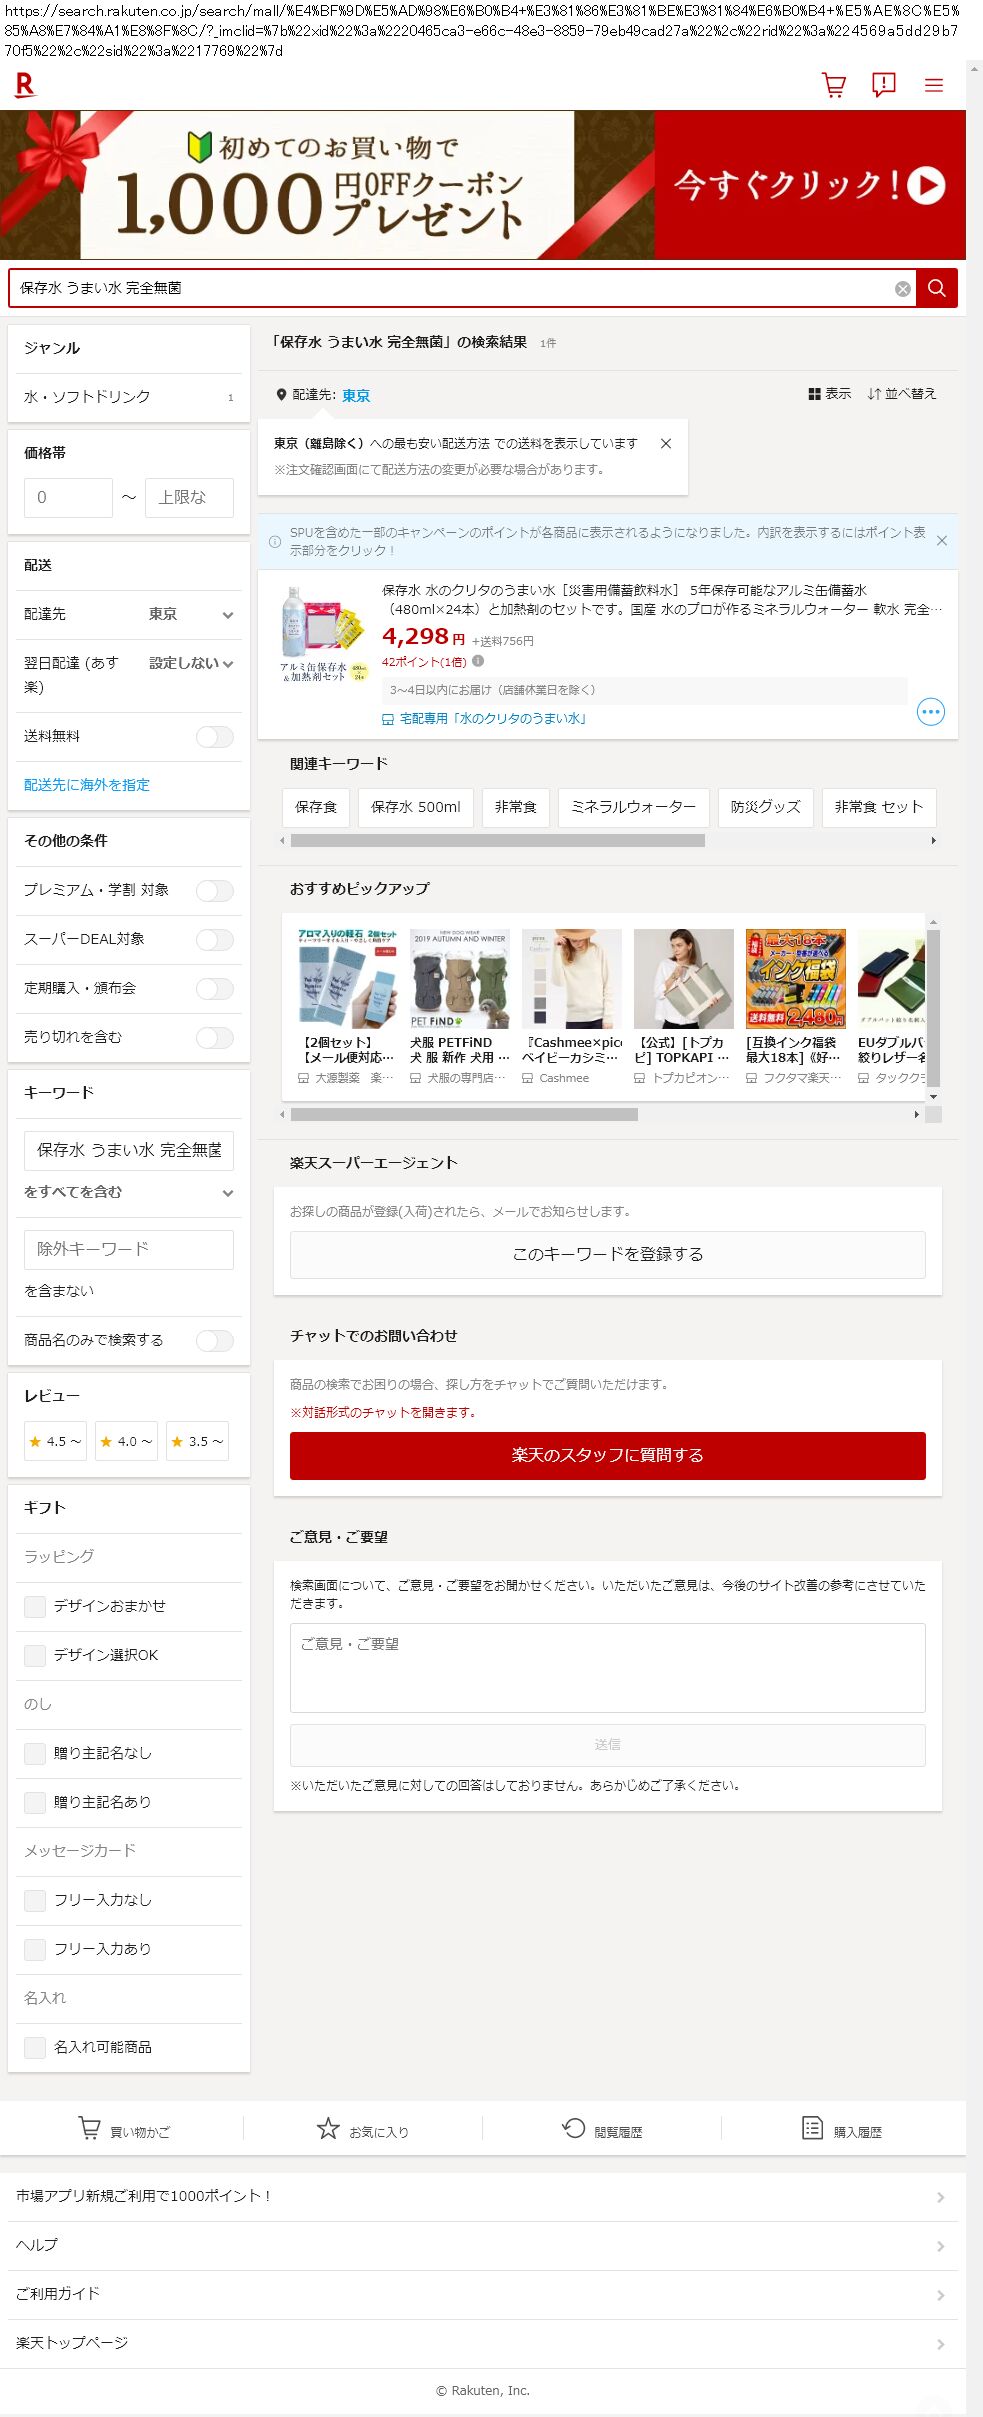This screenshot has height=2417, width=983.
Task: Expand 市場アプリ新規ご利用で1000ポイント row
Action: [483, 2196]
